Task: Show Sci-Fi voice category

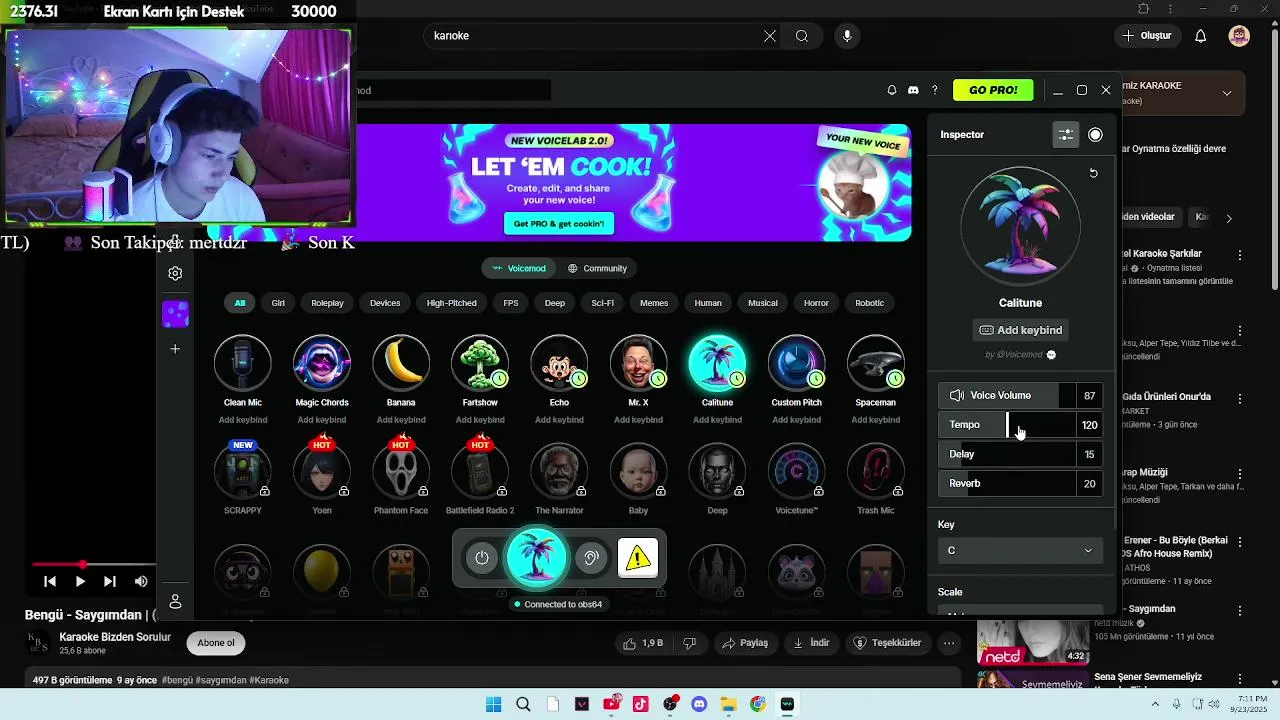Action: tap(603, 303)
